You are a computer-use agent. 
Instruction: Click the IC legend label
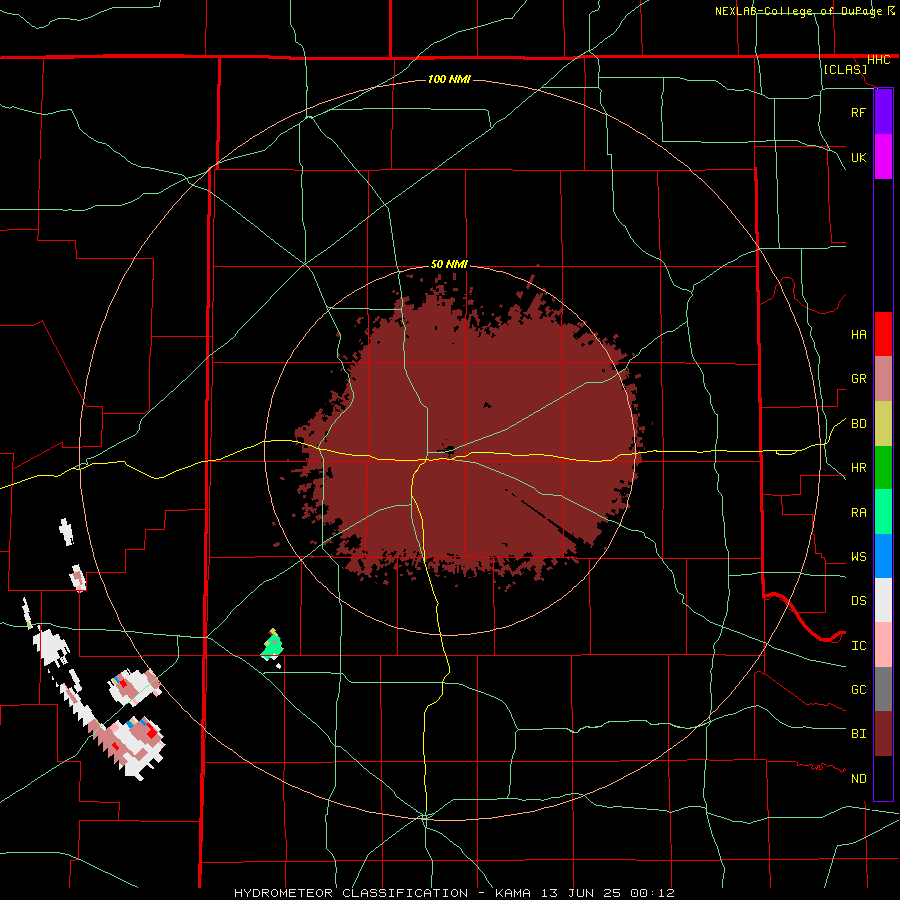click(x=858, y=646)
